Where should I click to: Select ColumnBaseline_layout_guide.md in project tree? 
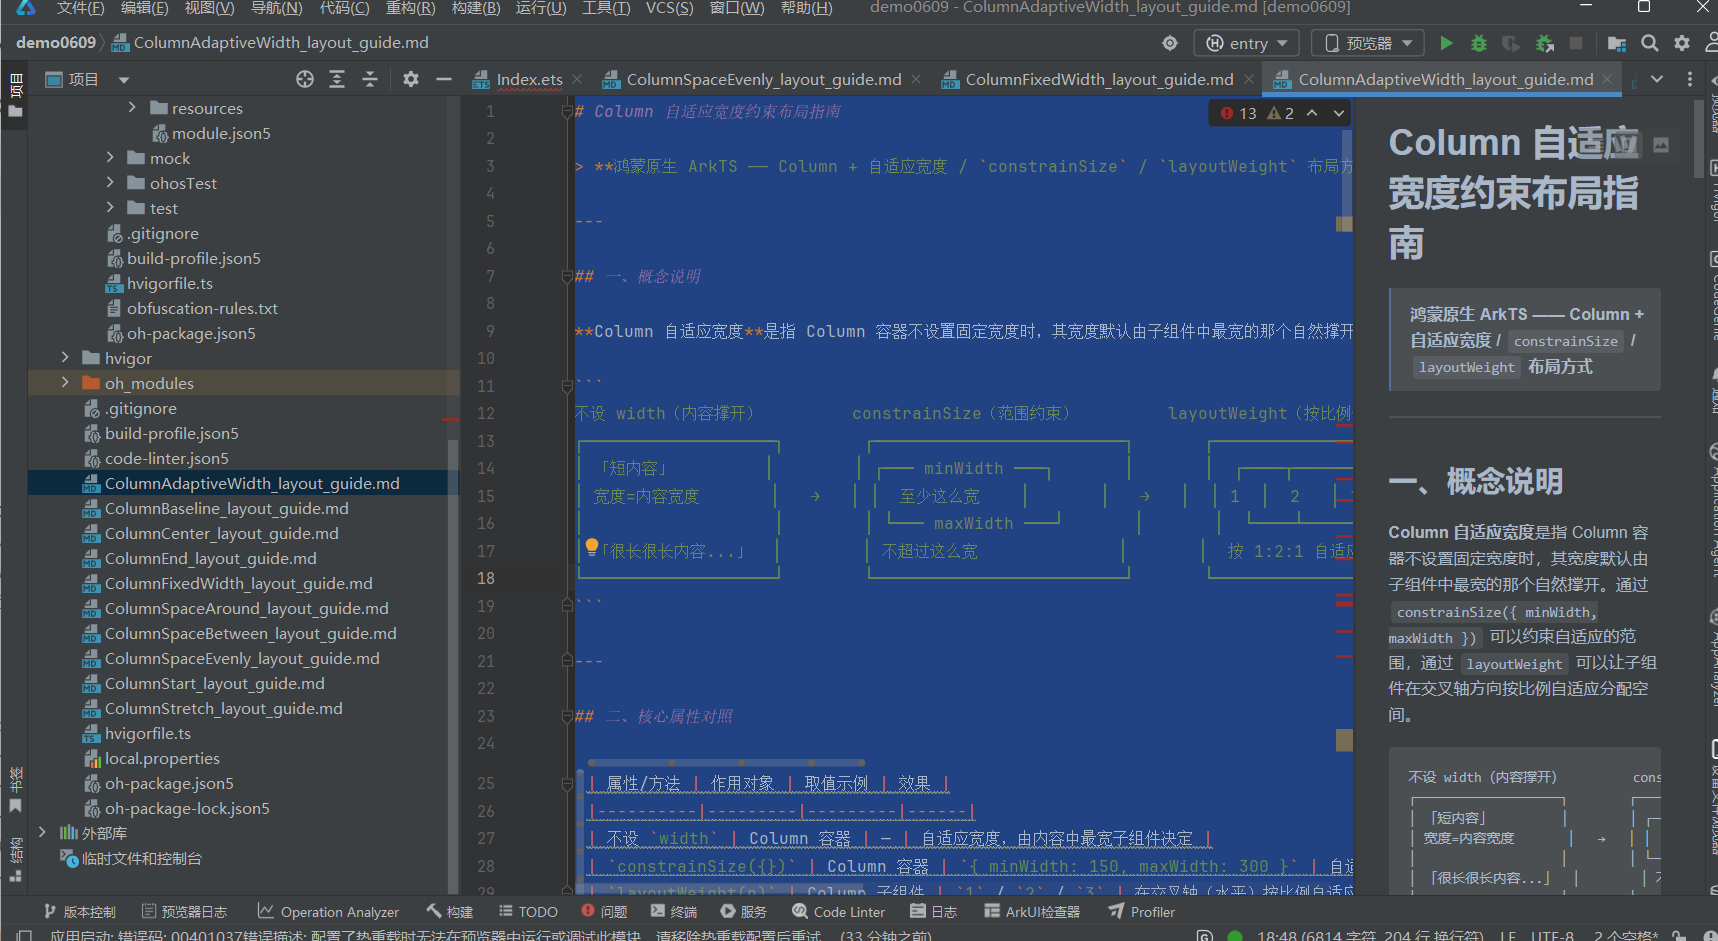226,508
